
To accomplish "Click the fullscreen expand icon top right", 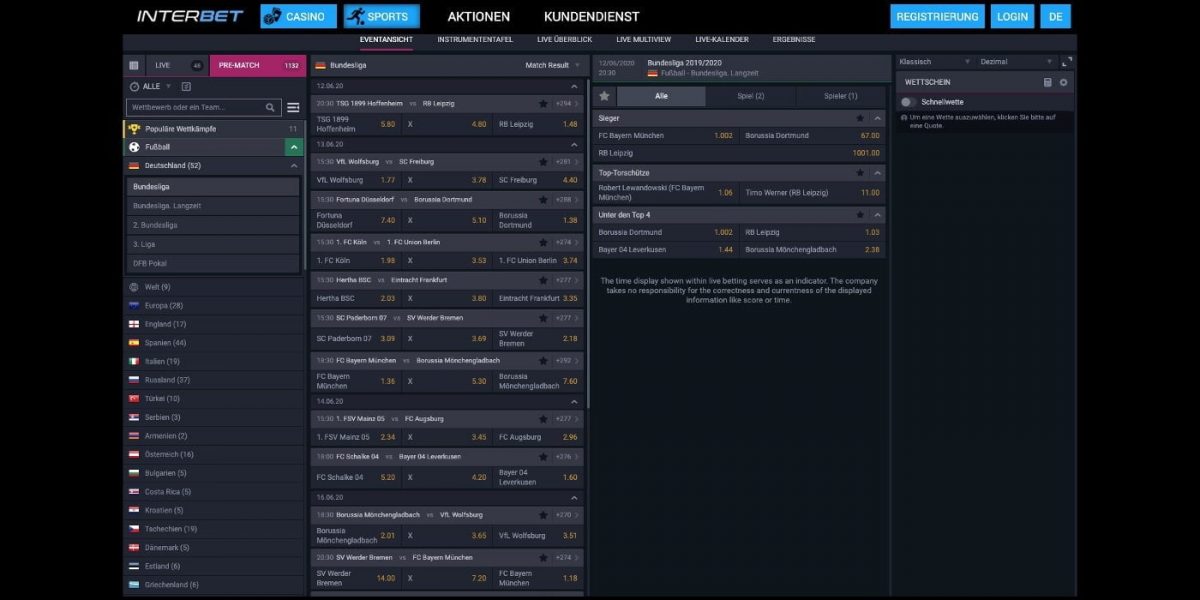I will coord(1066,62).
